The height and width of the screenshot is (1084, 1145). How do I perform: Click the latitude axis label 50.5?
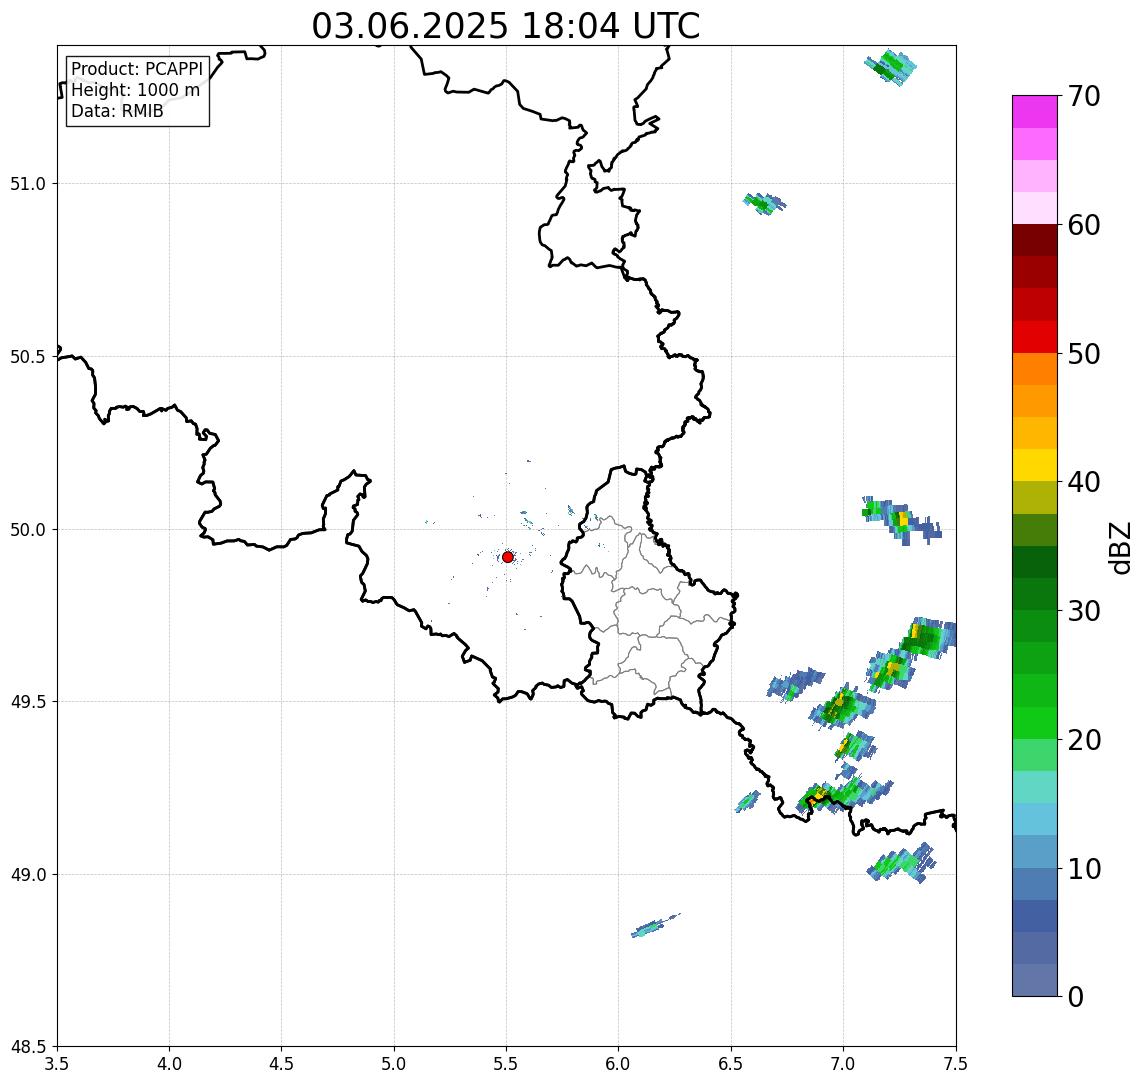[28, 357]
